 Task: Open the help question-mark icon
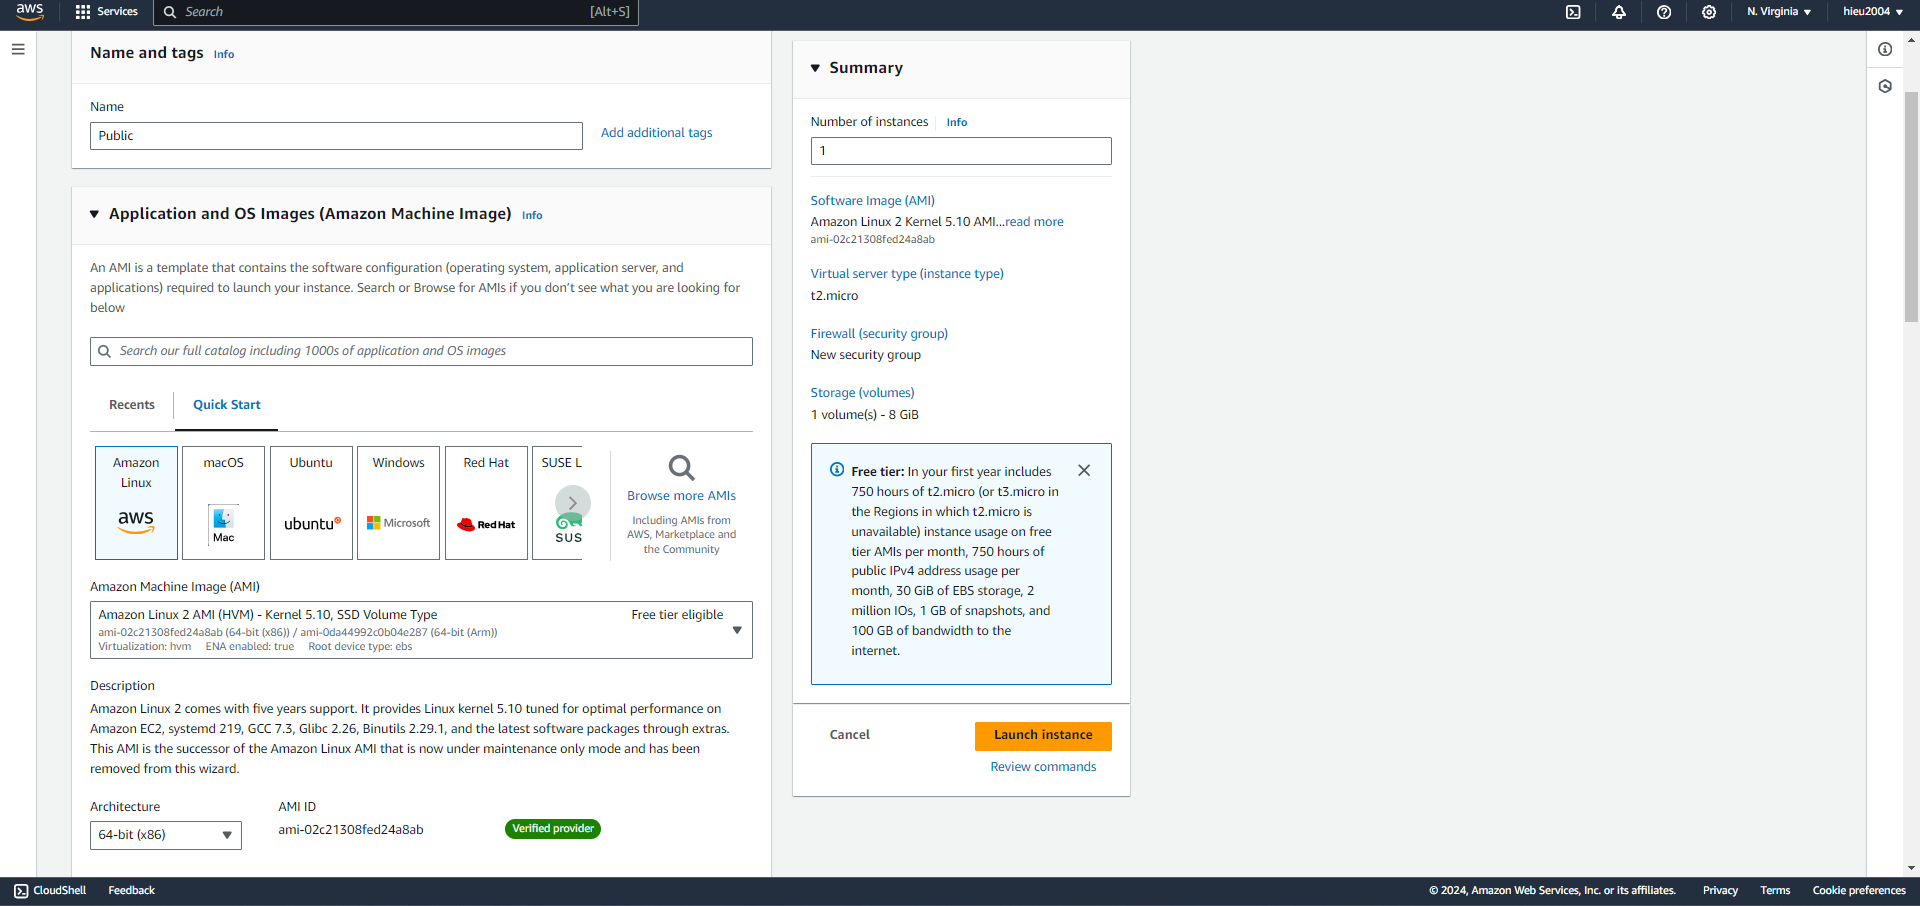1664,12
